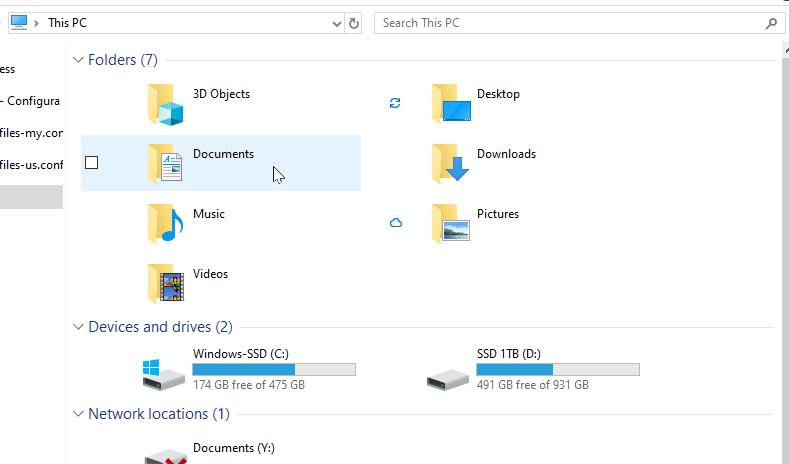The height and width of the screenshot is (464, 789).
Task: Tick the checkbox next to Documents
Action: [92, 163]
